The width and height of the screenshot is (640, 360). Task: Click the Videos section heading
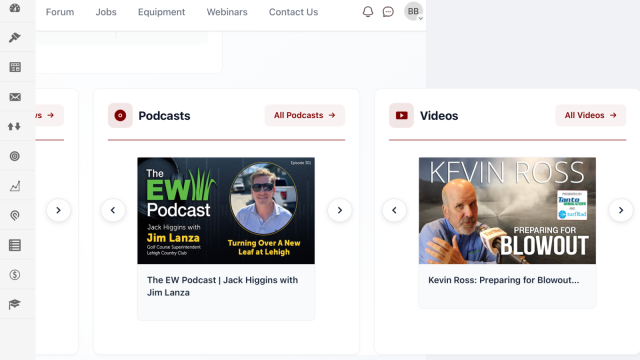coord(439,116)
